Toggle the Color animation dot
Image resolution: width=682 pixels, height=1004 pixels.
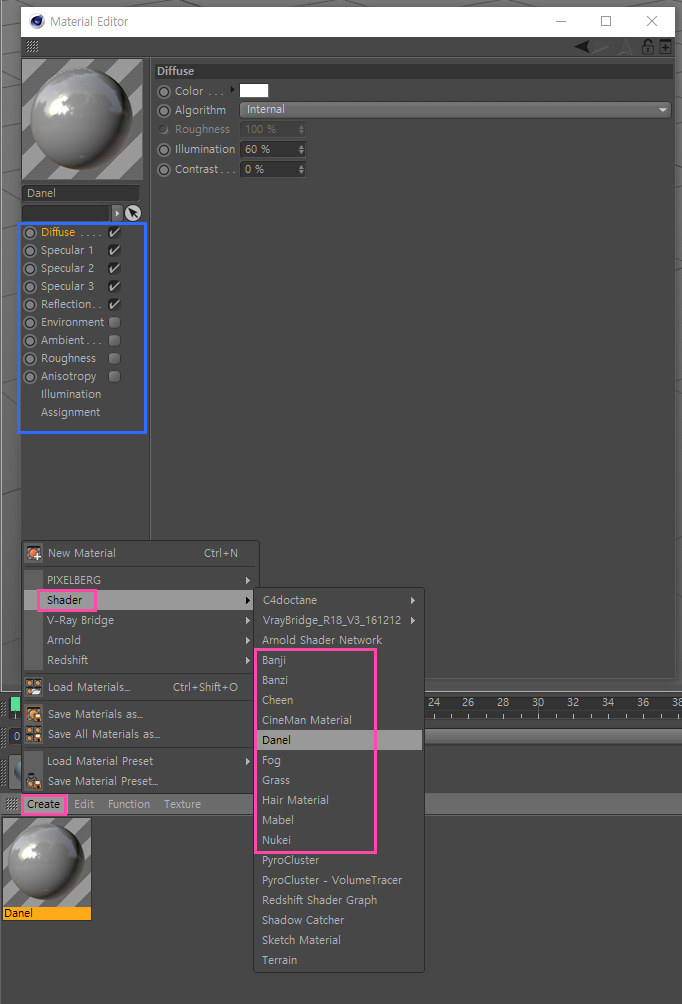(164, 92)
